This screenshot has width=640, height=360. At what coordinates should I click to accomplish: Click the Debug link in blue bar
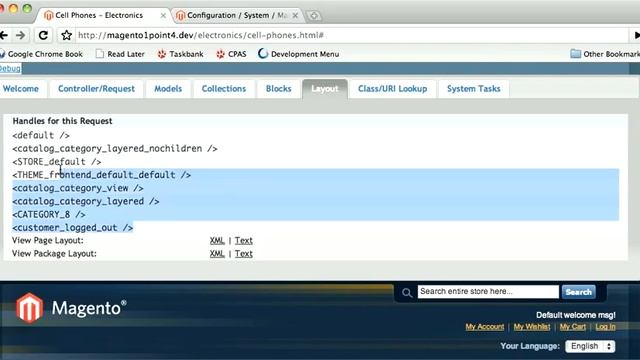[x=10, y=68]
